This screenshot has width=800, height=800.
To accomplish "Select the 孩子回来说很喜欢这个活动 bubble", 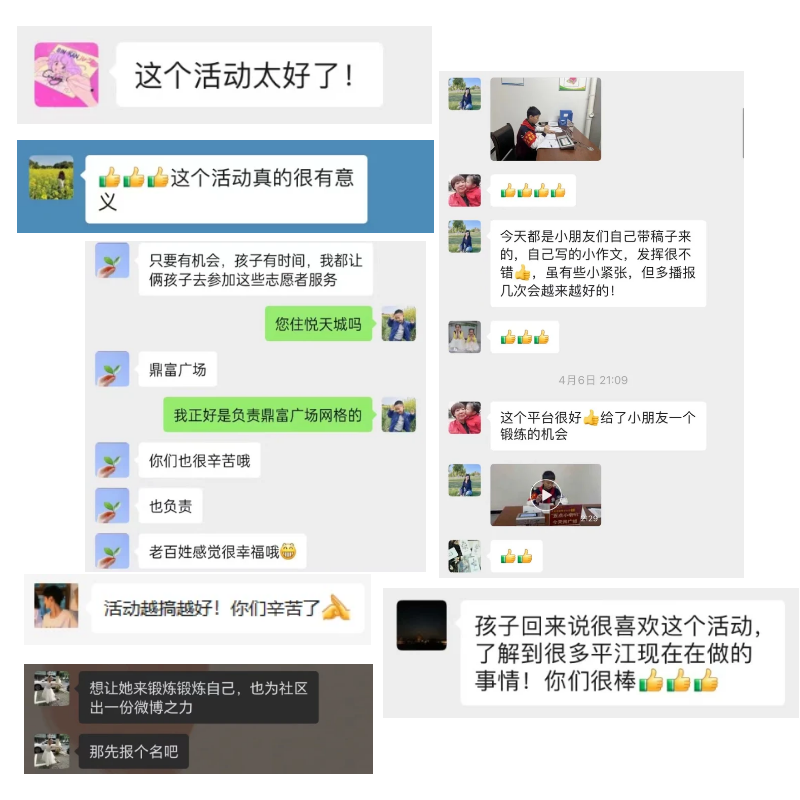I will click(622, 653).
